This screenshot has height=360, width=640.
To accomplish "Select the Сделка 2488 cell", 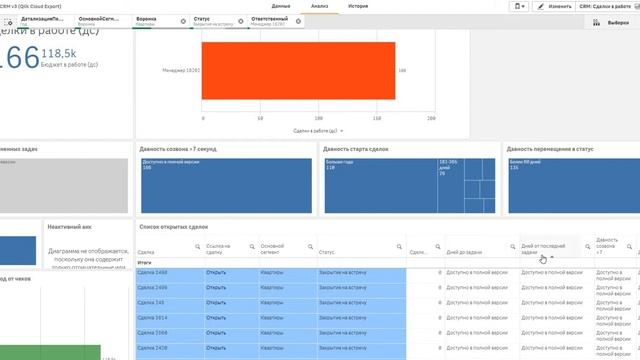I will pos(170,276).
